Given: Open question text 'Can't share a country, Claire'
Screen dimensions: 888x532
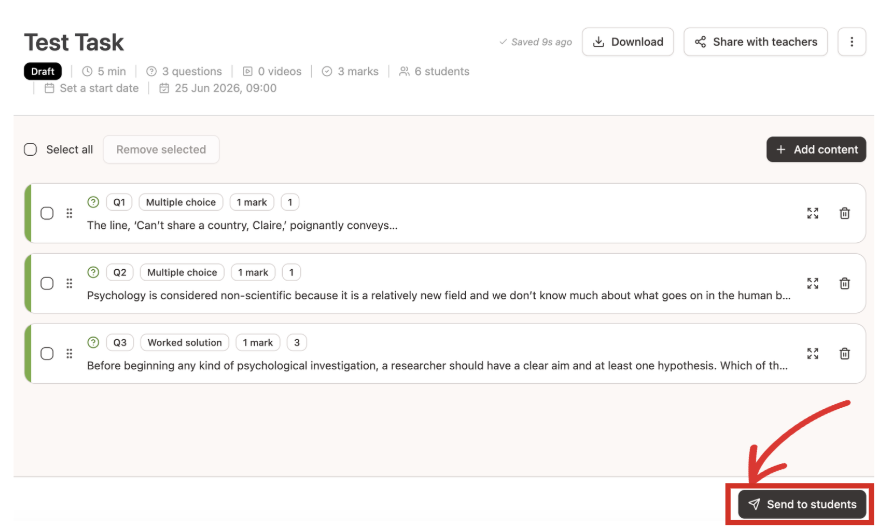Looking at the screenshot, I should click(242, 225).
